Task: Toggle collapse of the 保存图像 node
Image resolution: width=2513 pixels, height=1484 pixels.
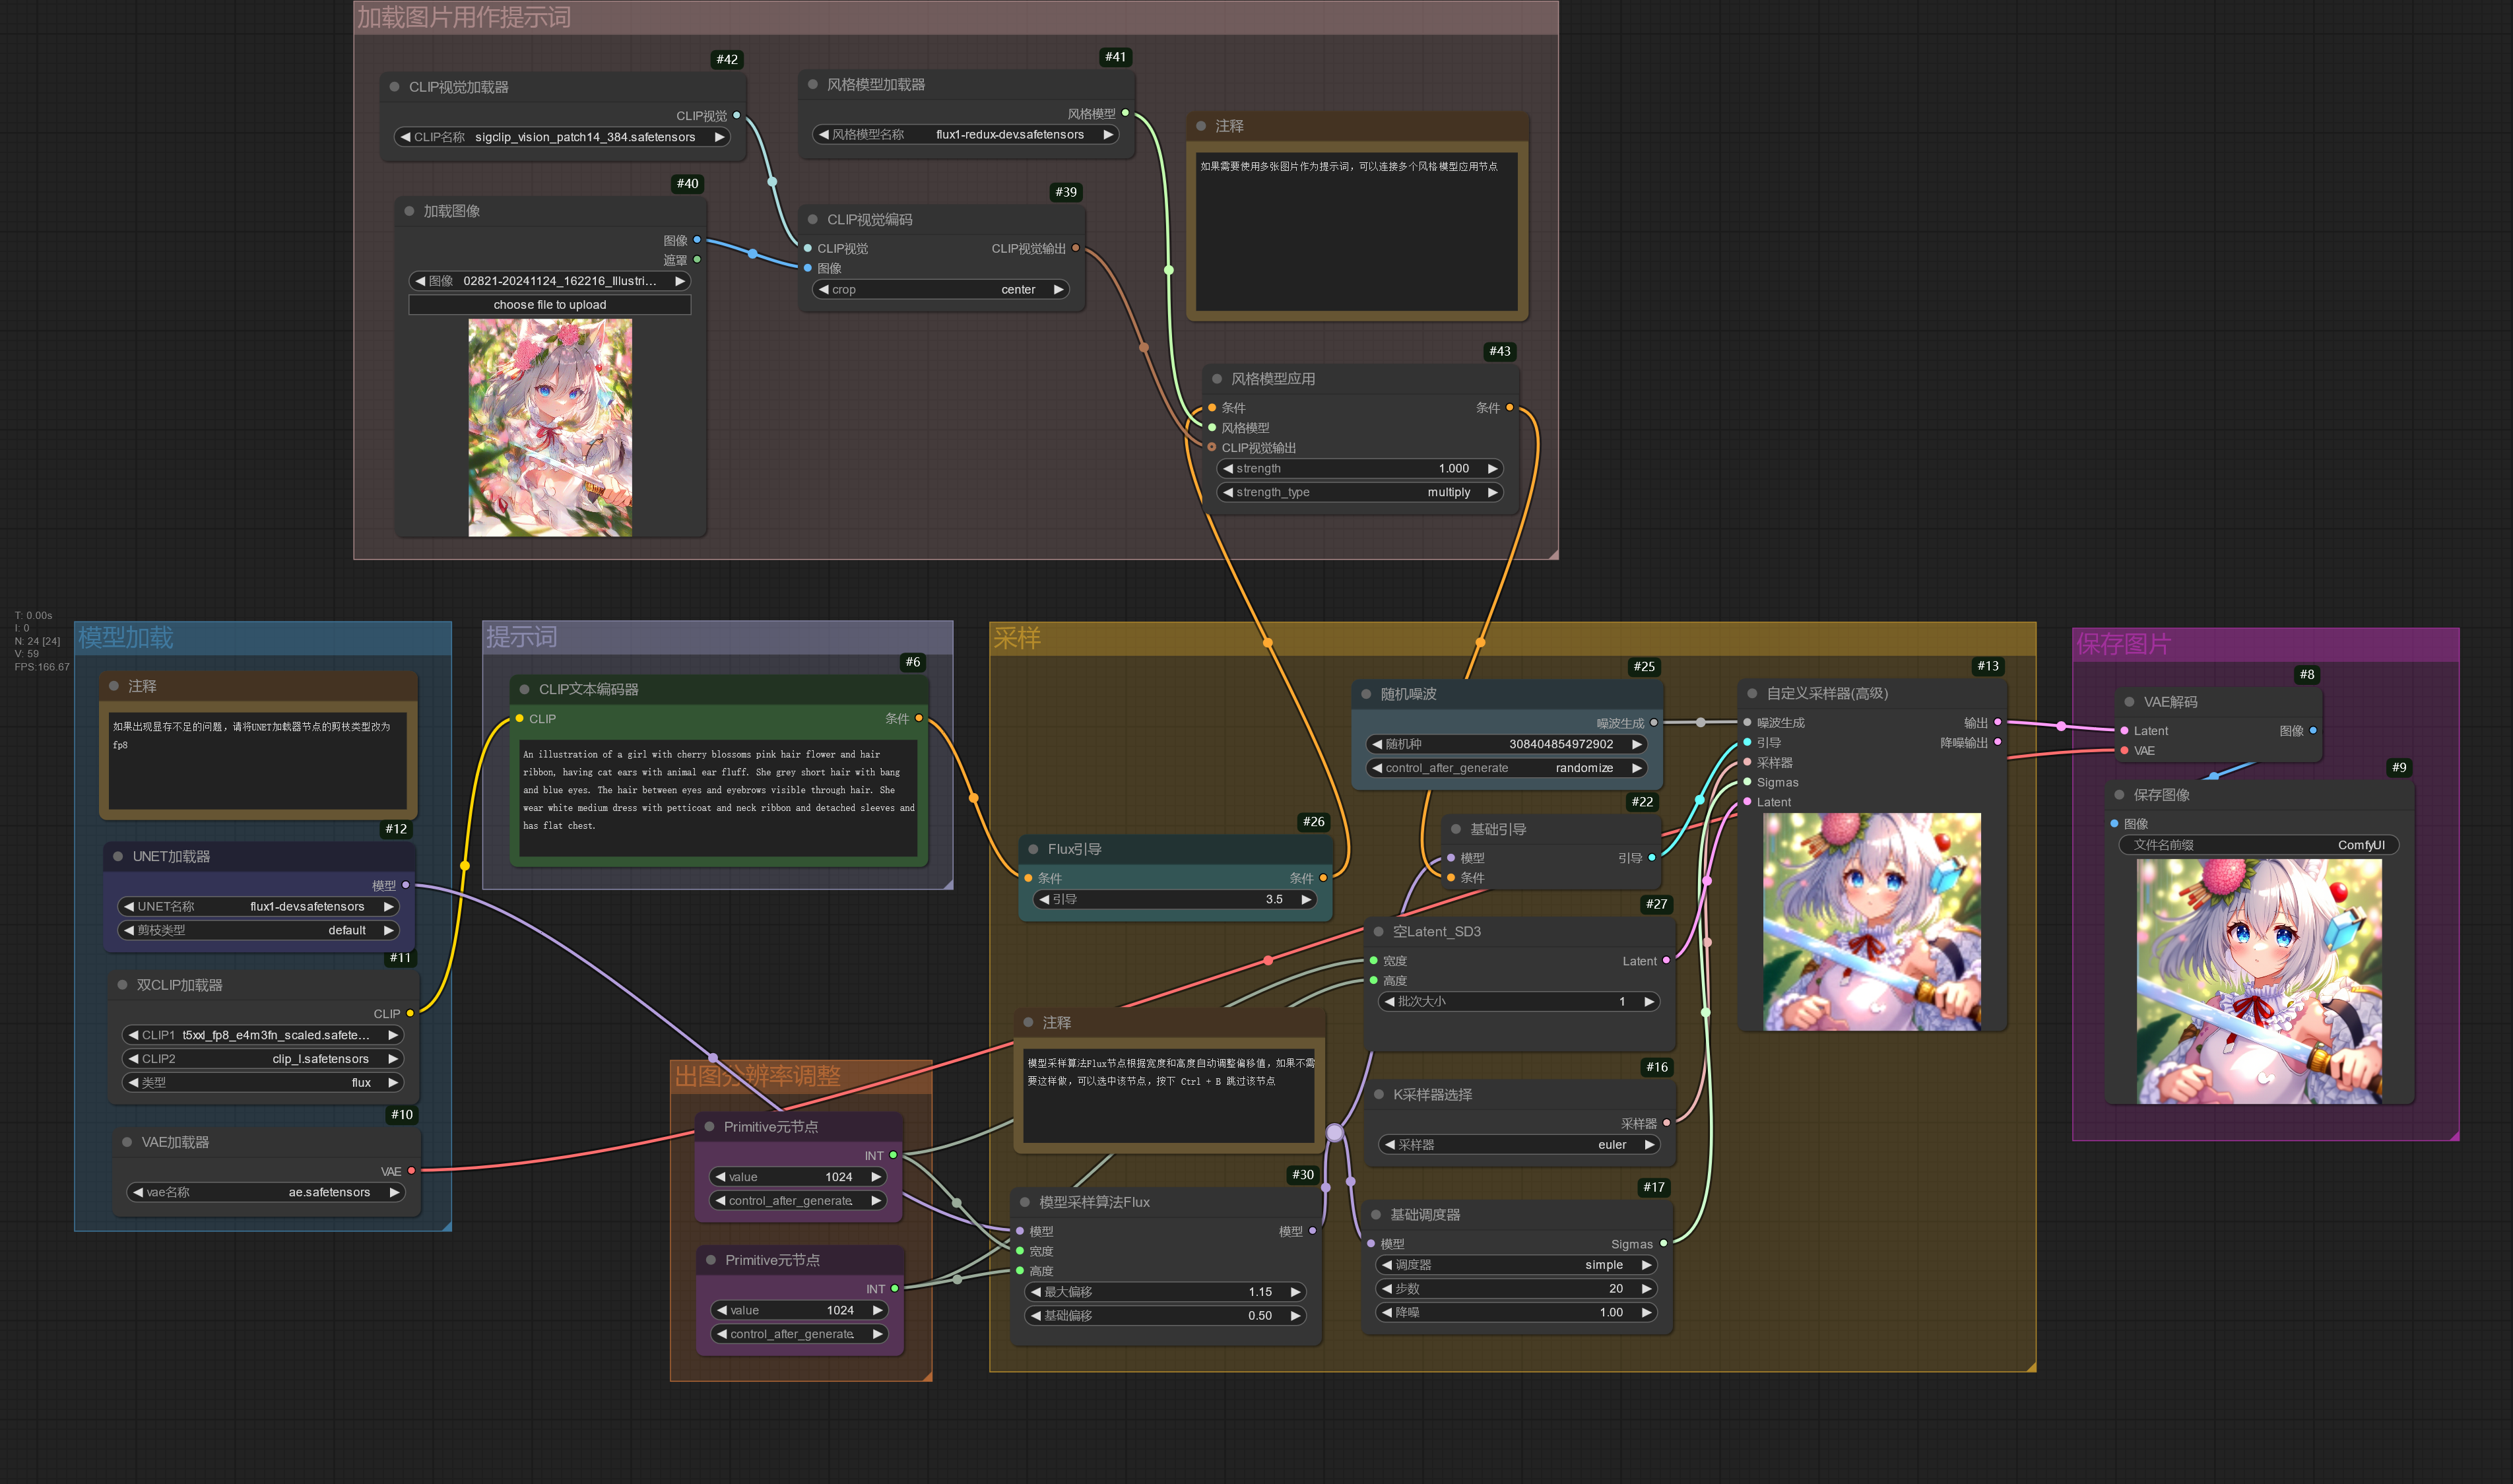Action: 2119,795
